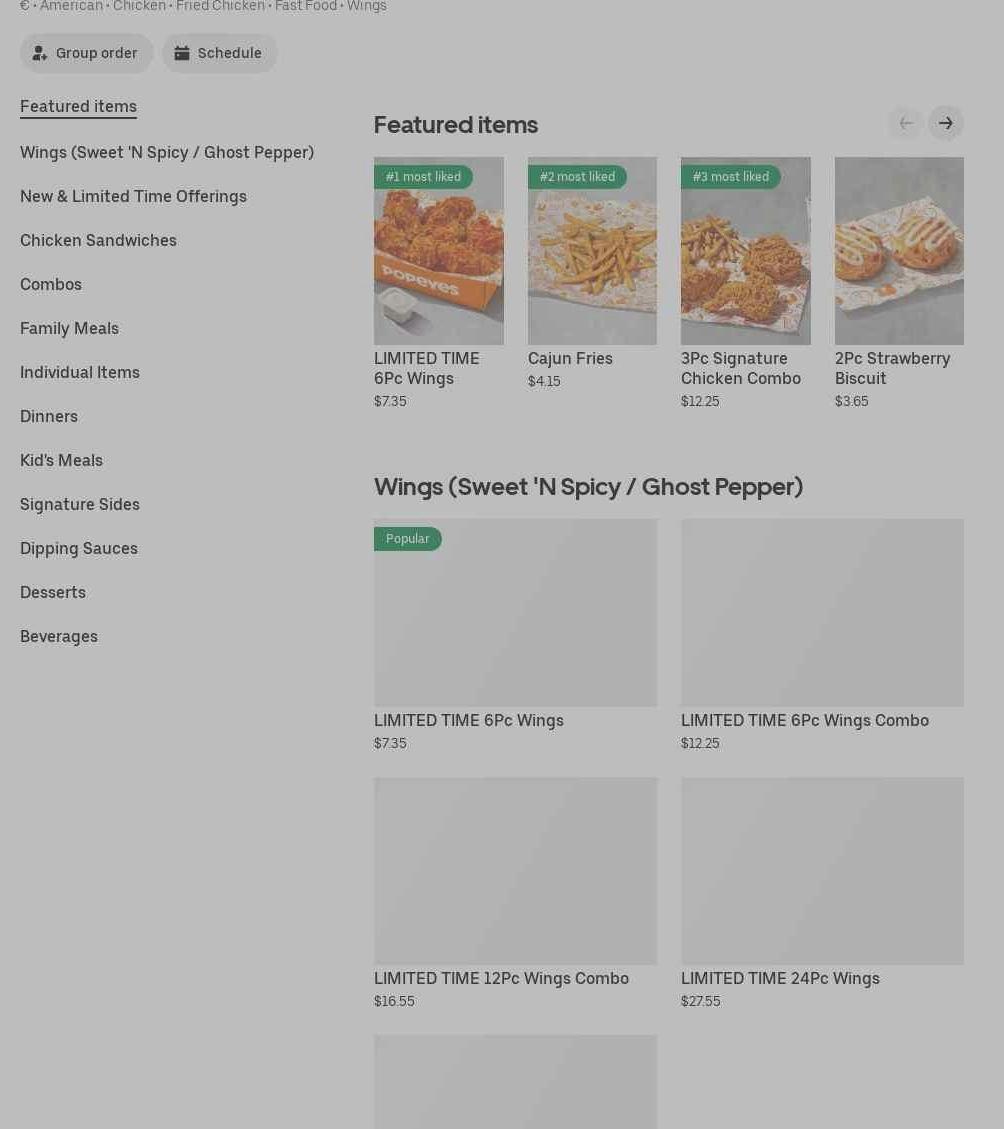The image size is (1004, 1129).
Task: Show the Desserts section
Action: 53,592
